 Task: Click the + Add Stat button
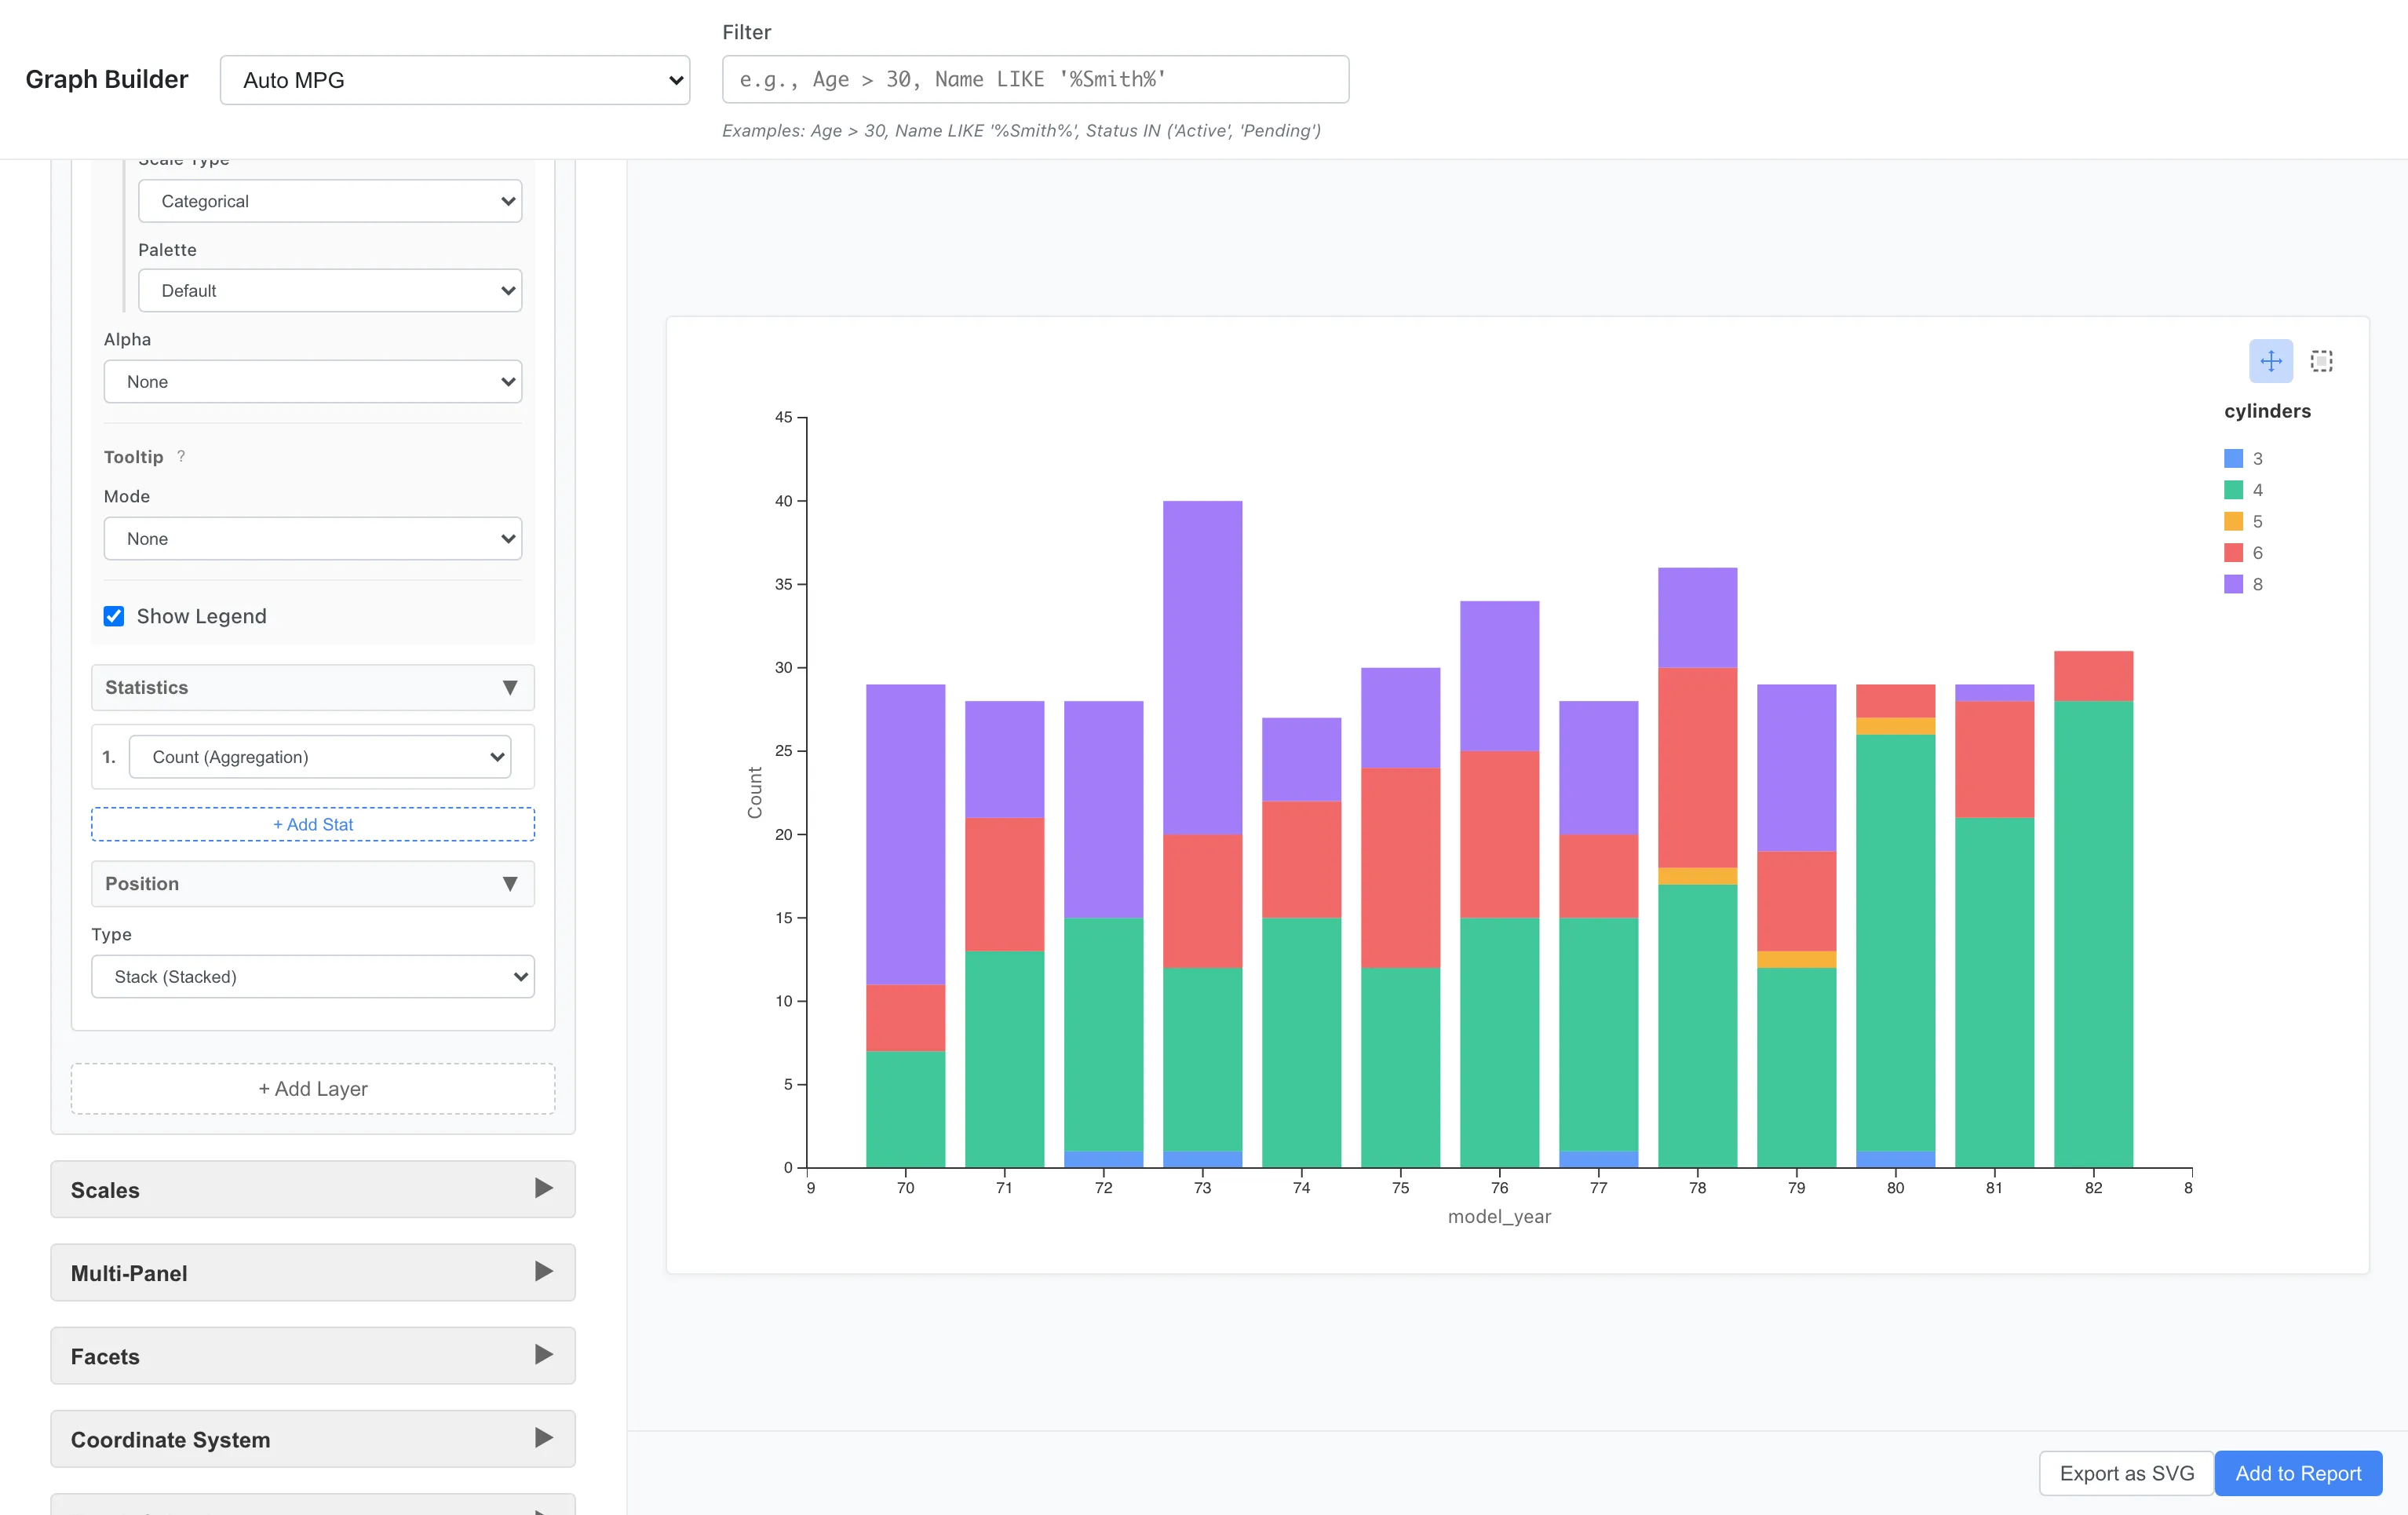coord(312,824)
